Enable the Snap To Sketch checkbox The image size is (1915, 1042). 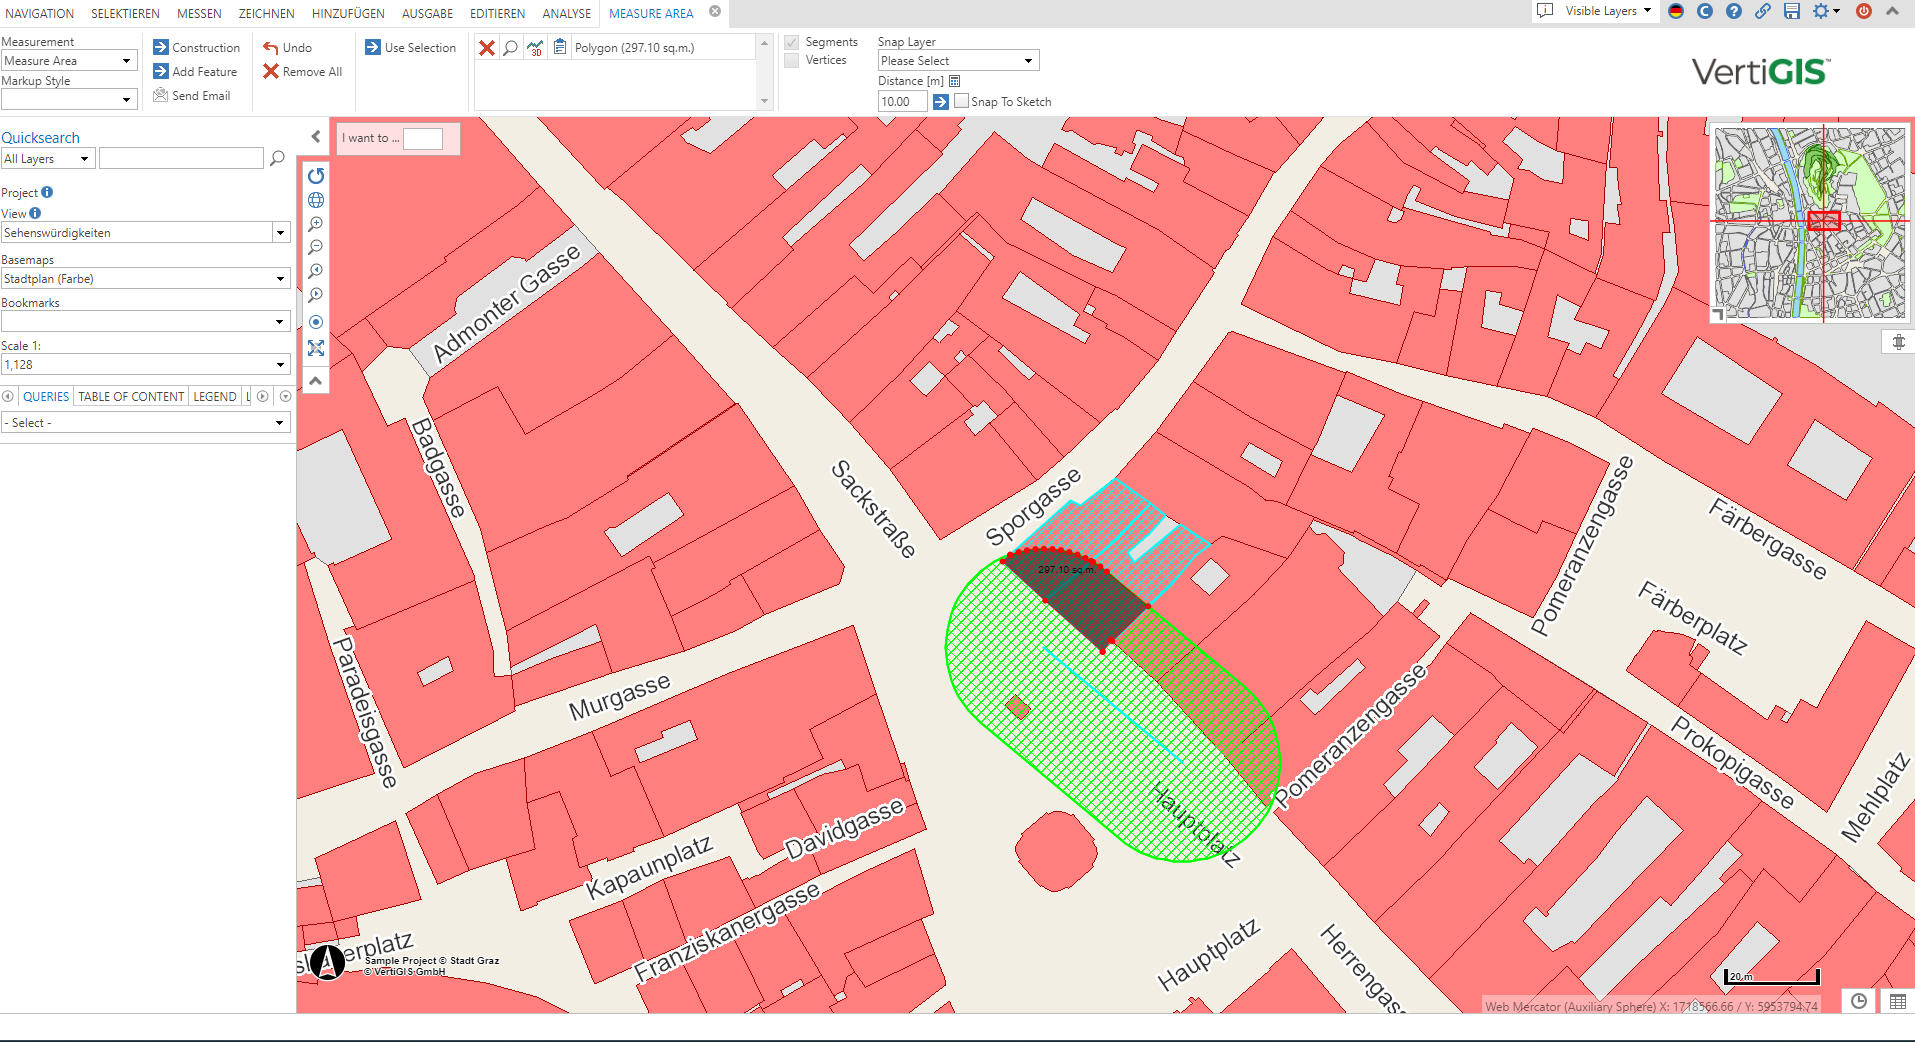click(961, 101)
